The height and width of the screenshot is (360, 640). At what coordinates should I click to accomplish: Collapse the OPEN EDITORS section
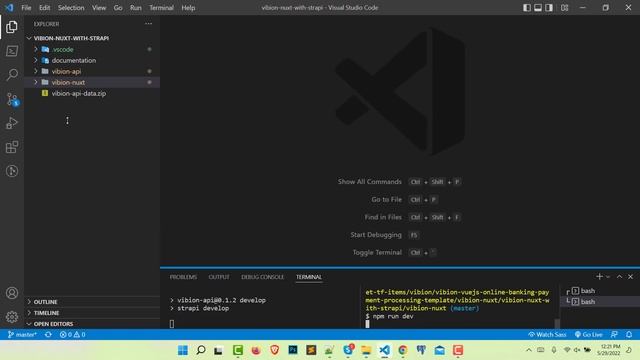[92, 324]
